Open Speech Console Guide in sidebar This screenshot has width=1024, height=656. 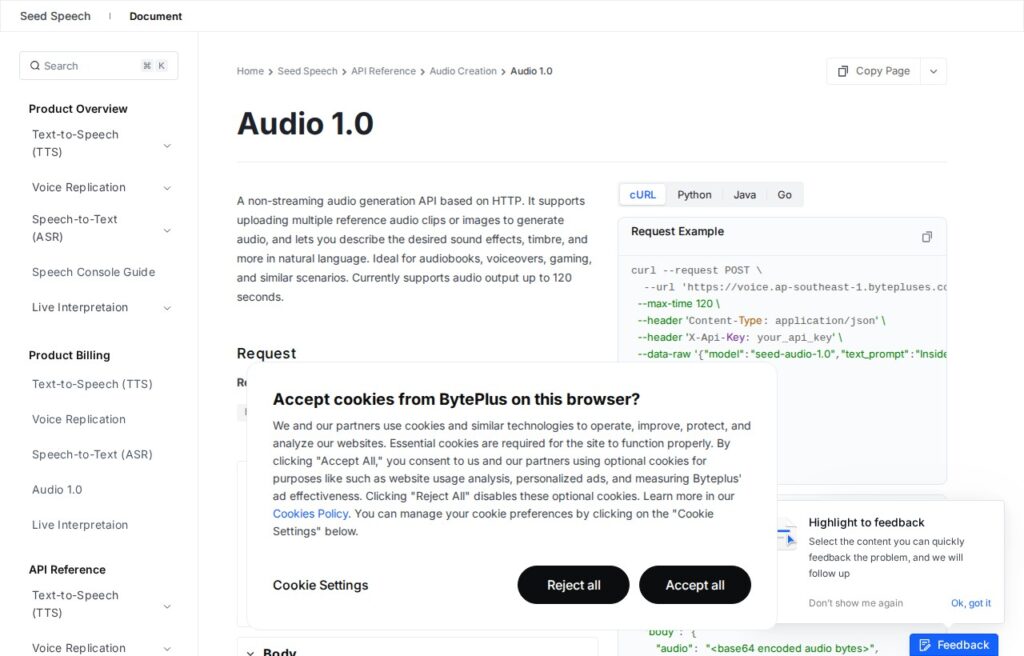93,272
